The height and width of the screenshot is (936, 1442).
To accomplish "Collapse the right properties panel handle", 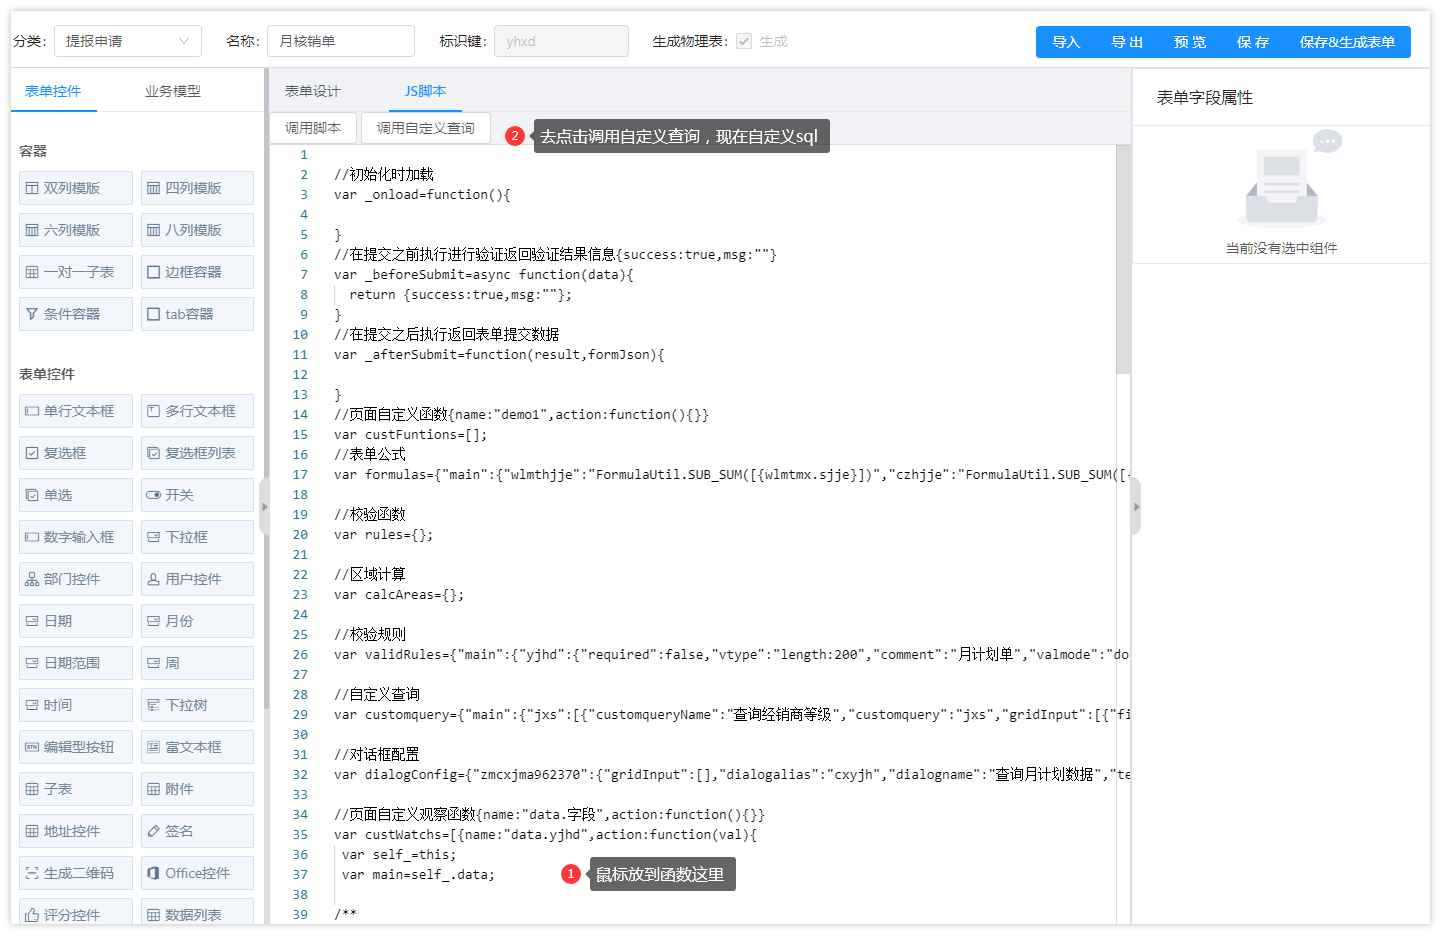I will tap(1136, 507).
